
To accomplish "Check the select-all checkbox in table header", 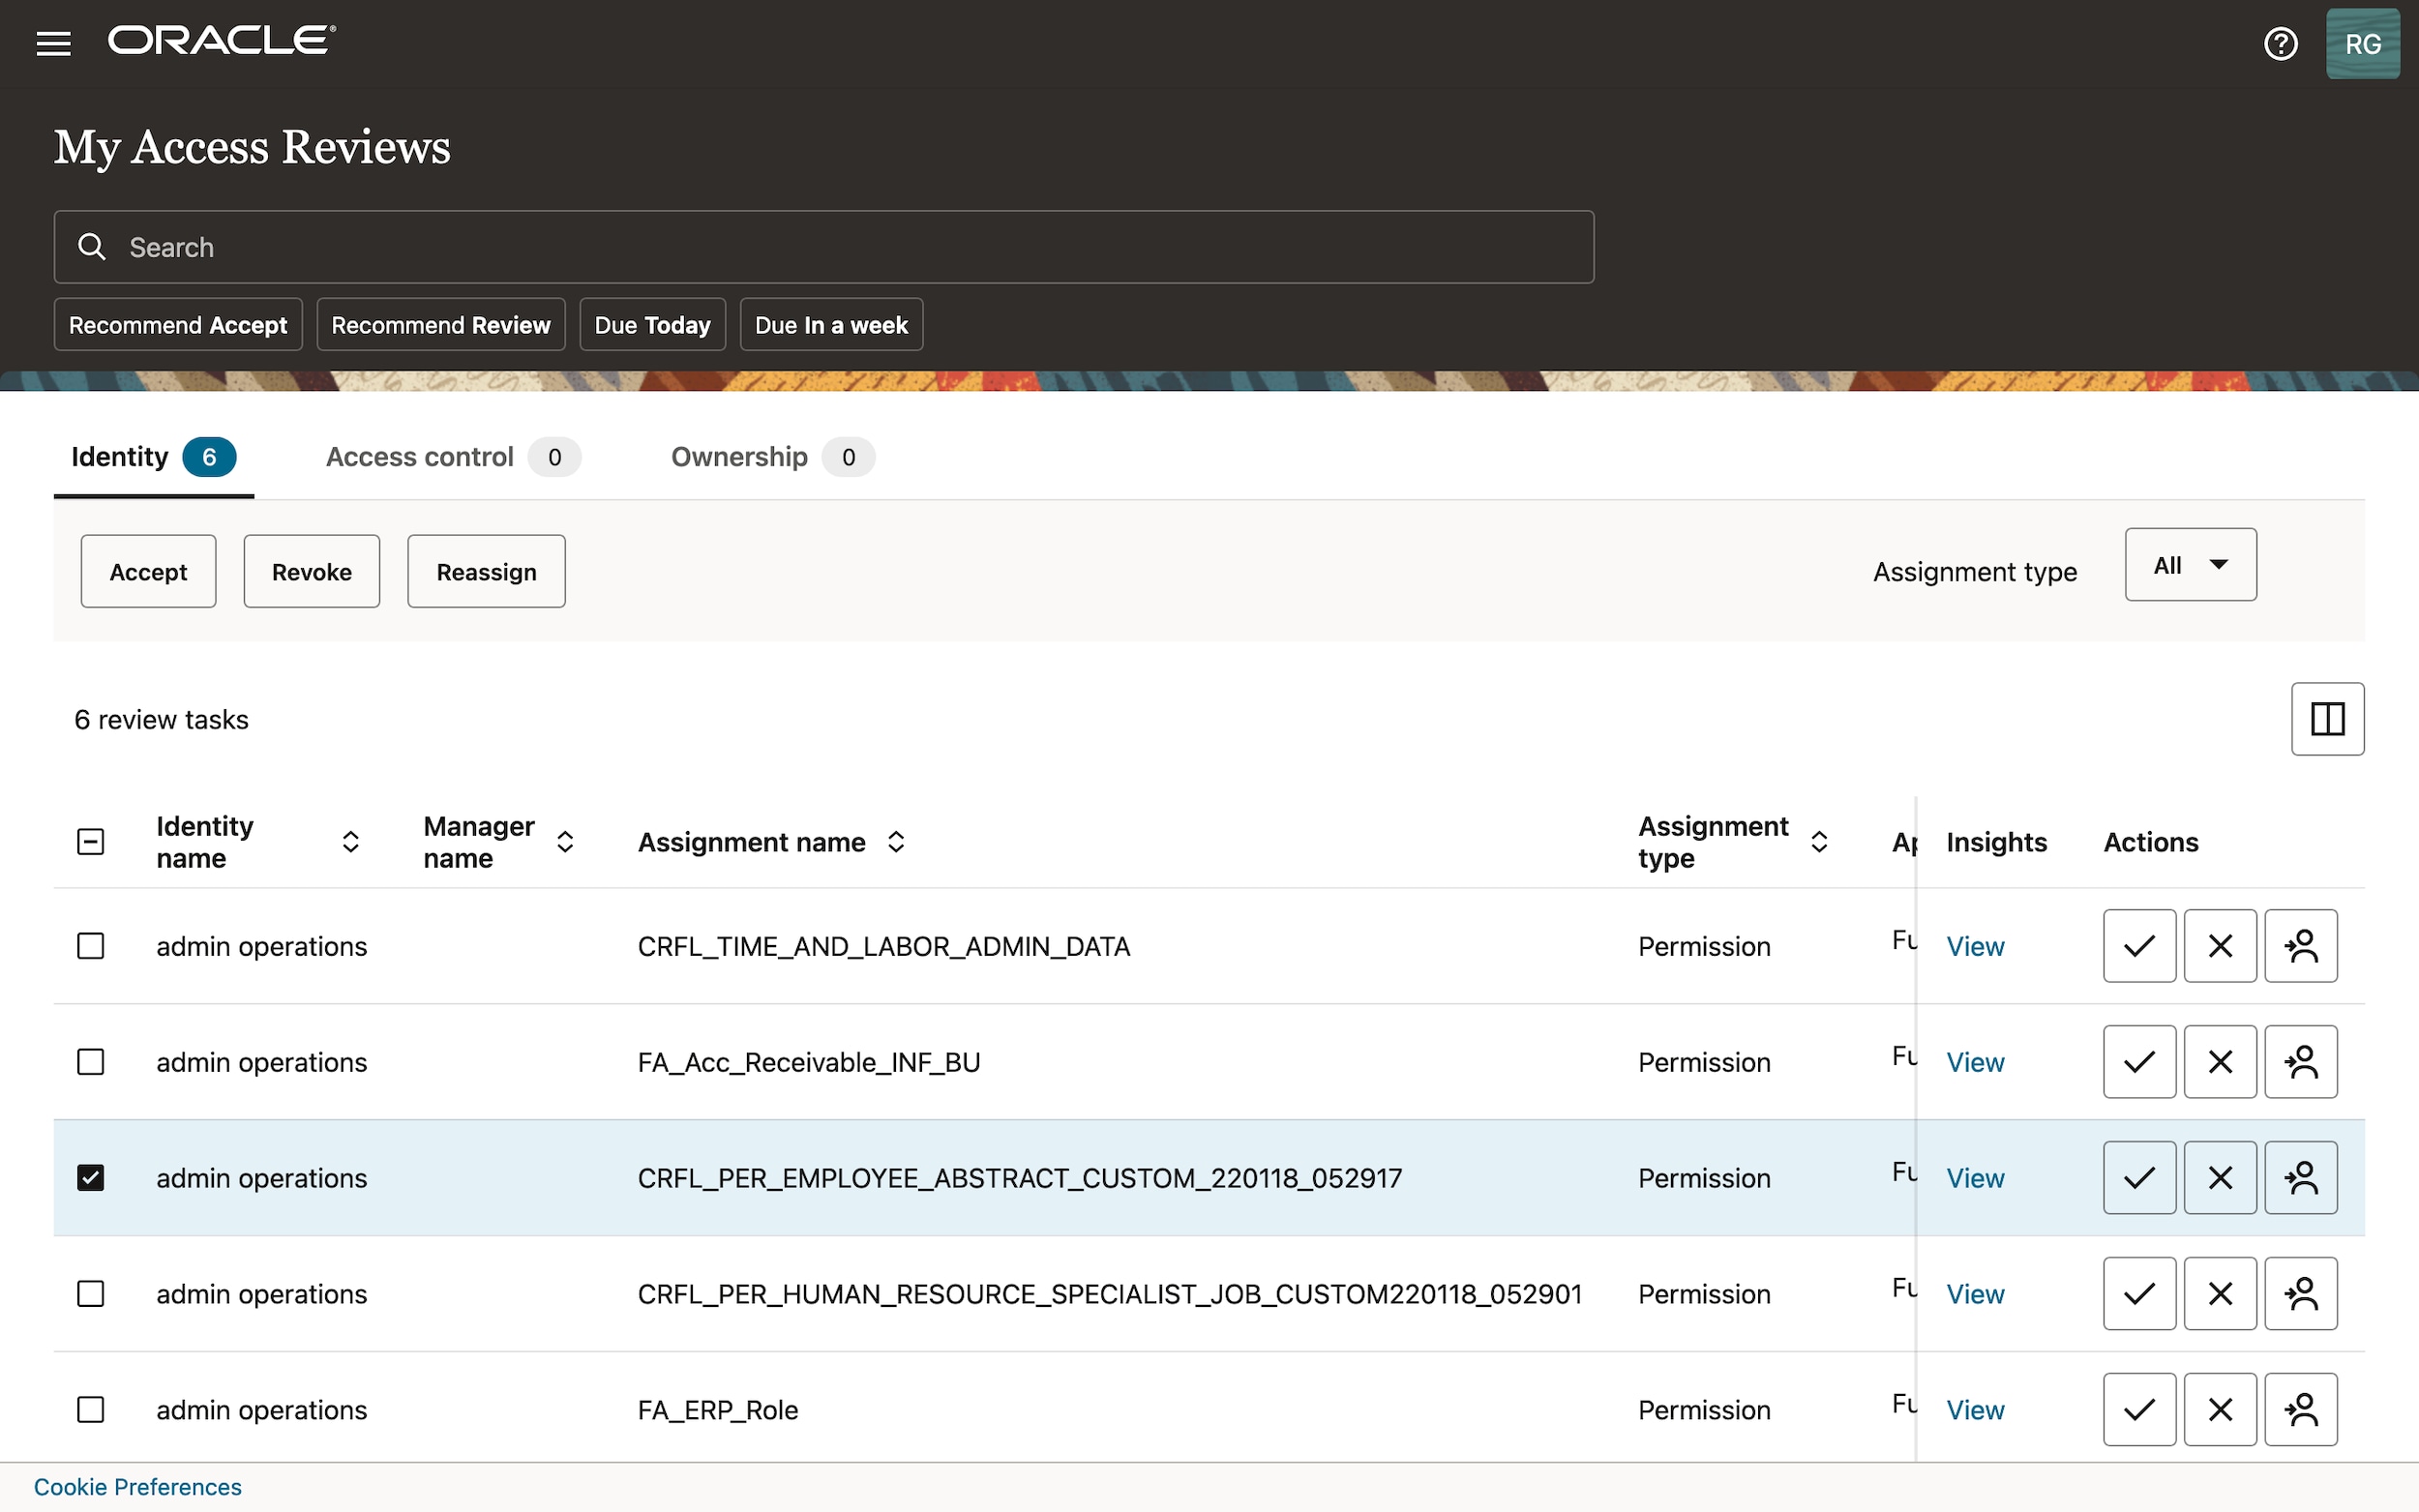I will (x=90, y=841).
